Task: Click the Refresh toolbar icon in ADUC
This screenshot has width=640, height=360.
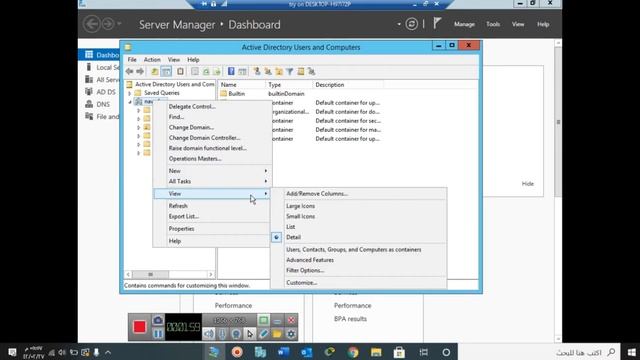Action: click(206, 72)
